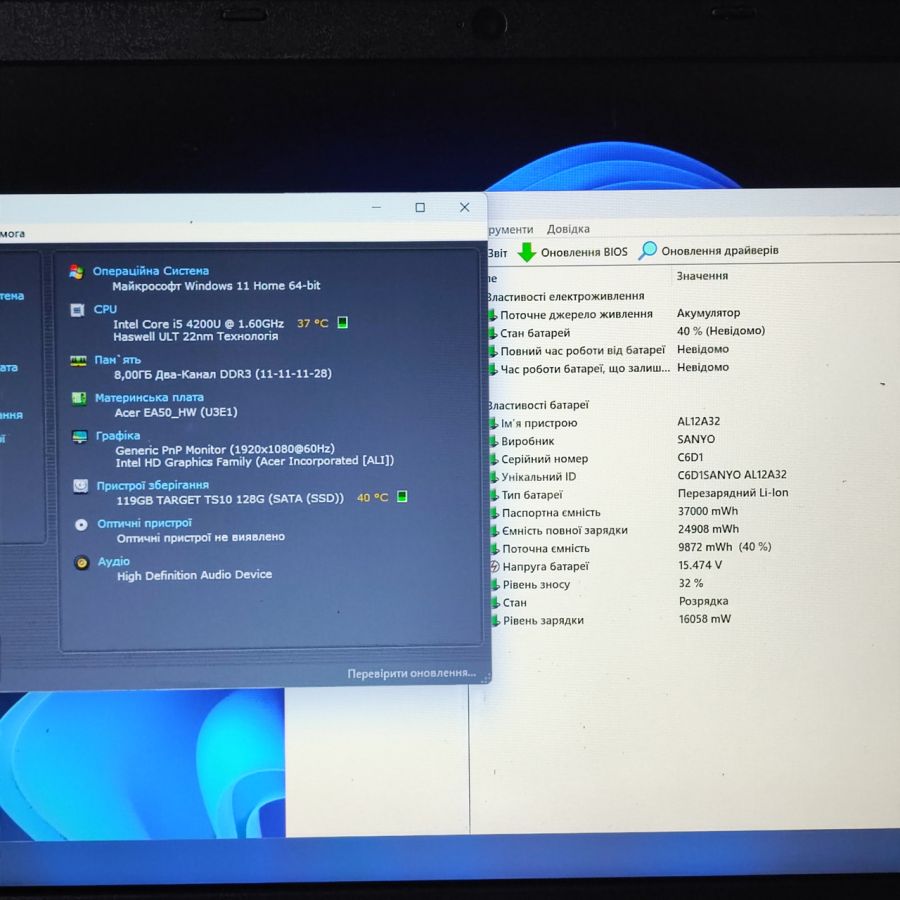
Task: Click the RAM memory icon
Action: click(x=78, y=360)
